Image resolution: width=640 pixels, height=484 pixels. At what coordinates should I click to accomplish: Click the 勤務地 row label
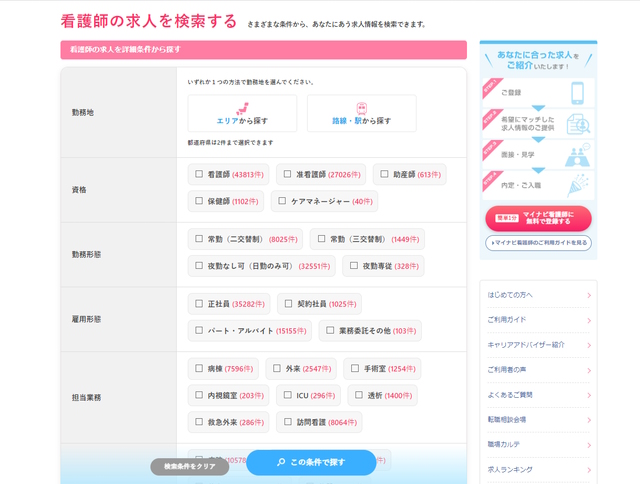tap(83, 113)
